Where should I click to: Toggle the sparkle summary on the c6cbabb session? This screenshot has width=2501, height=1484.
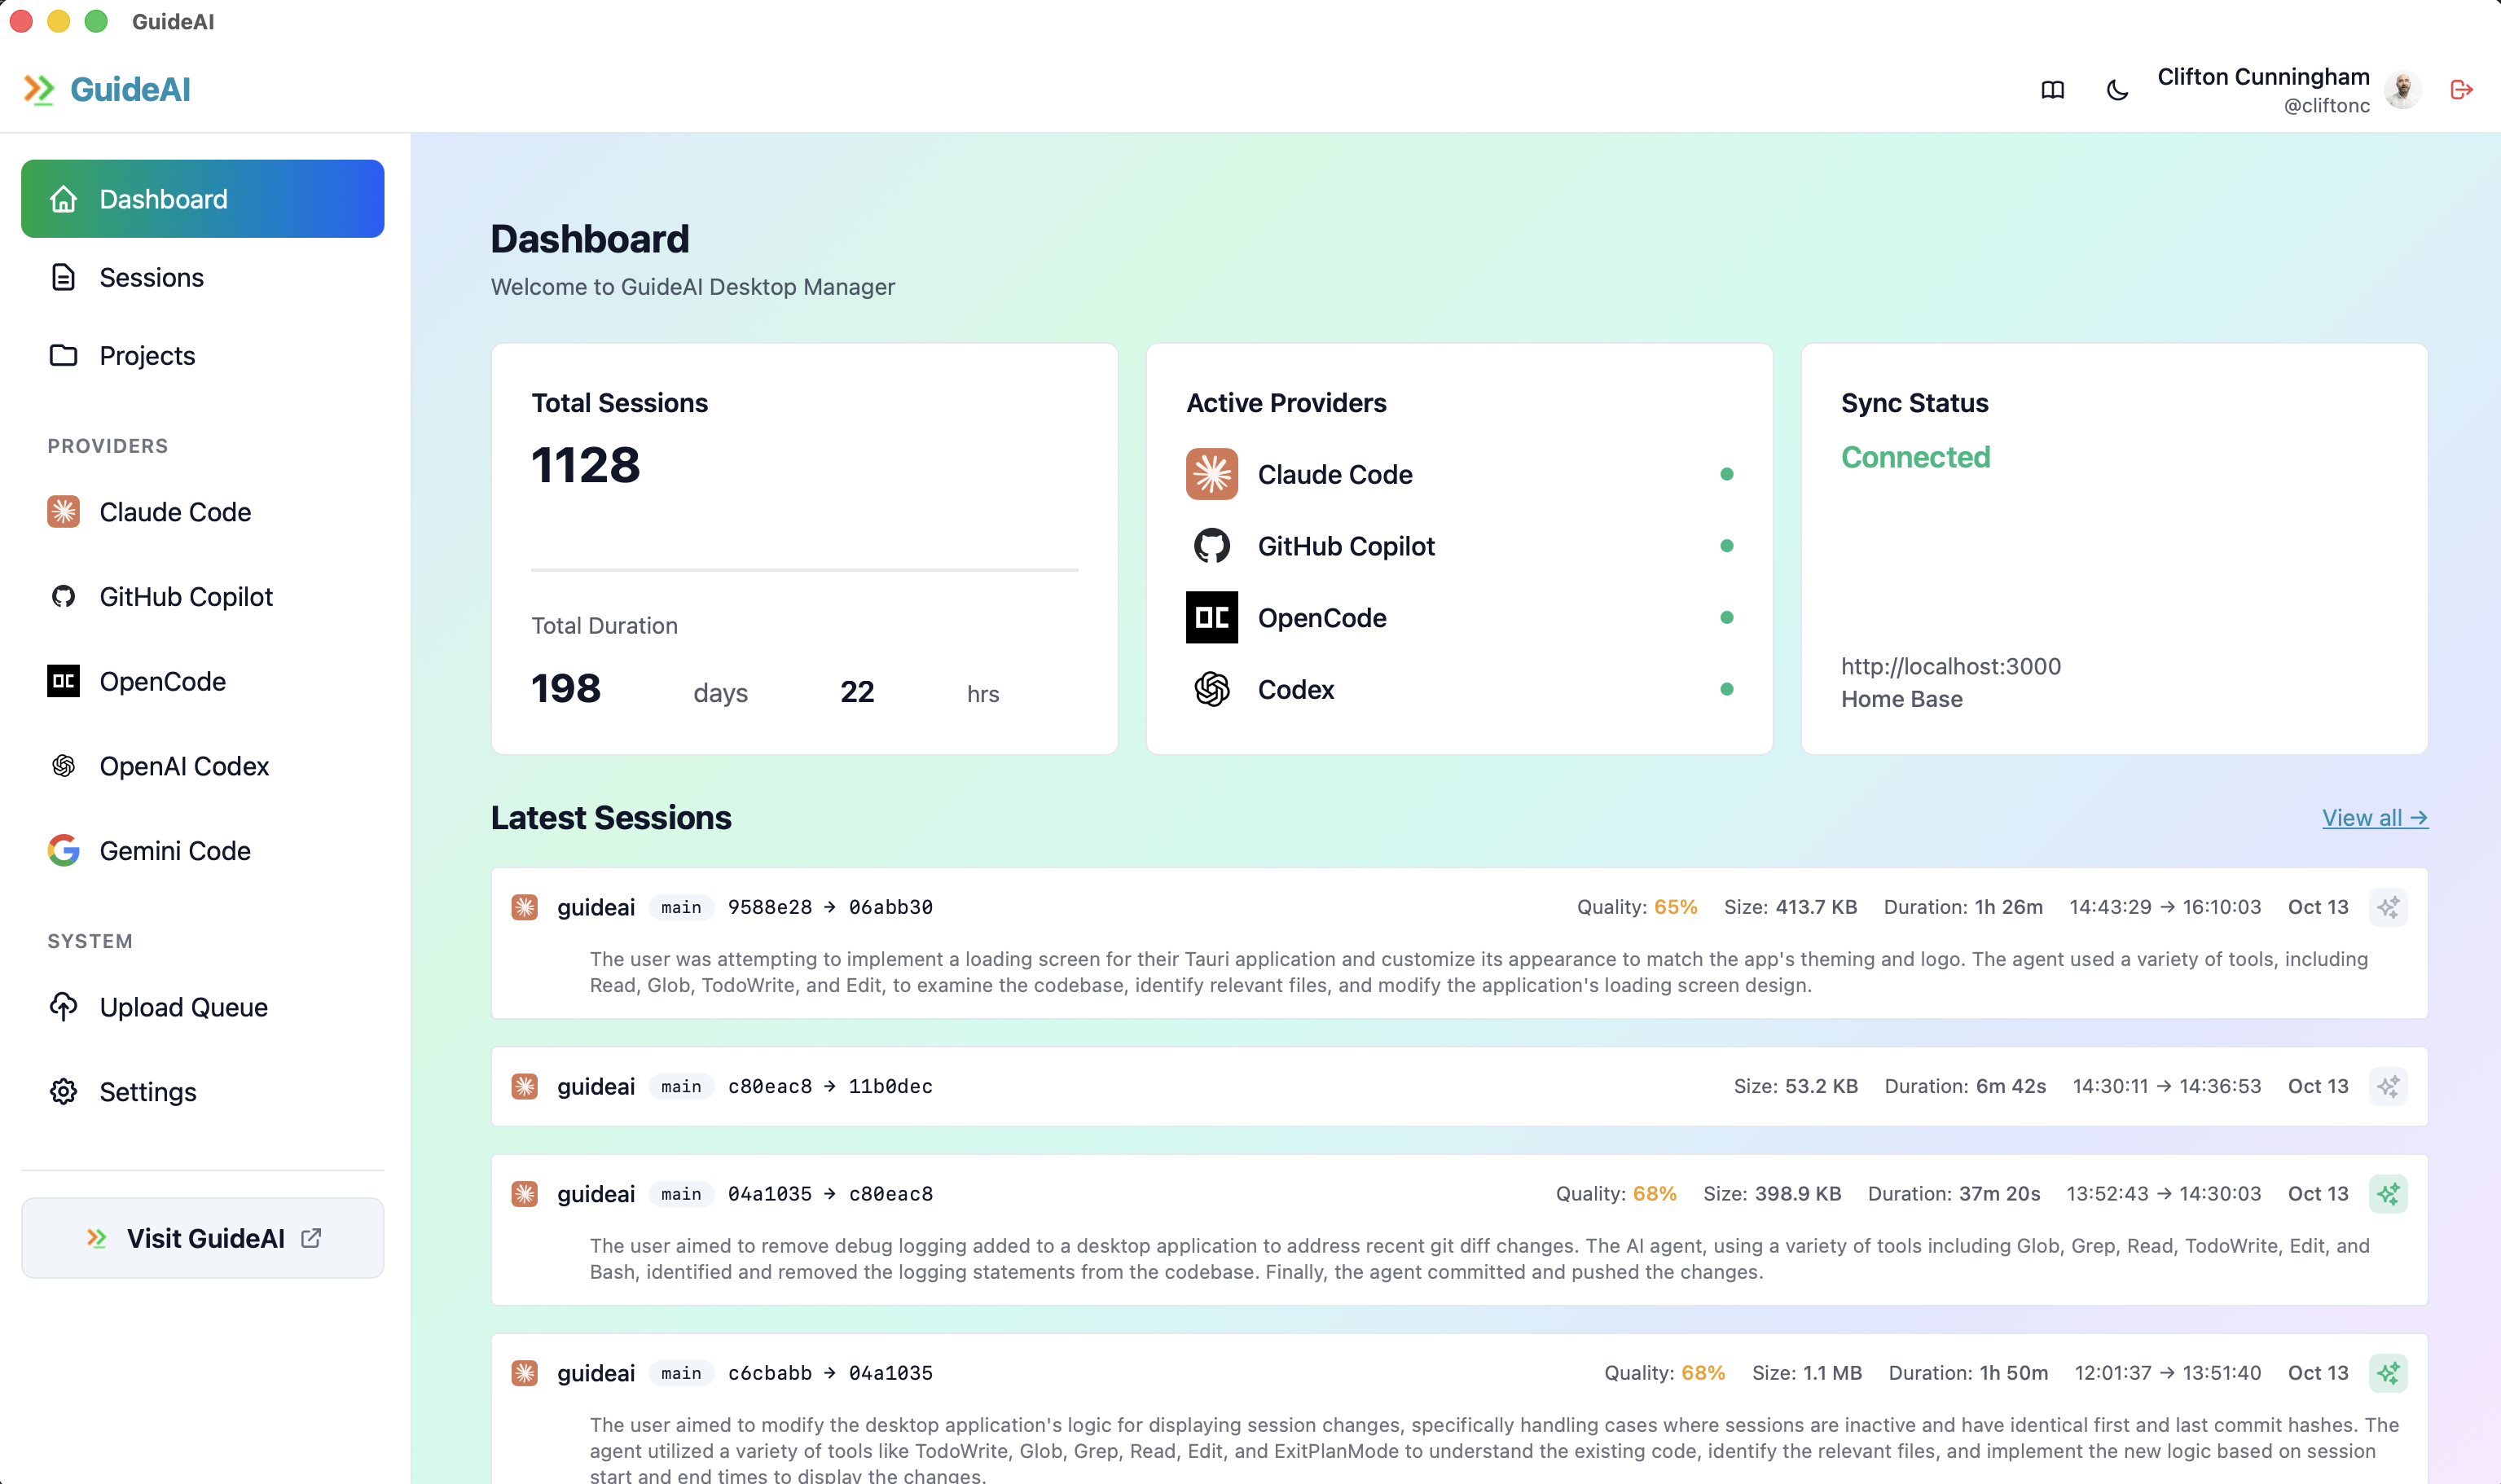[x=2388, y=1373]
